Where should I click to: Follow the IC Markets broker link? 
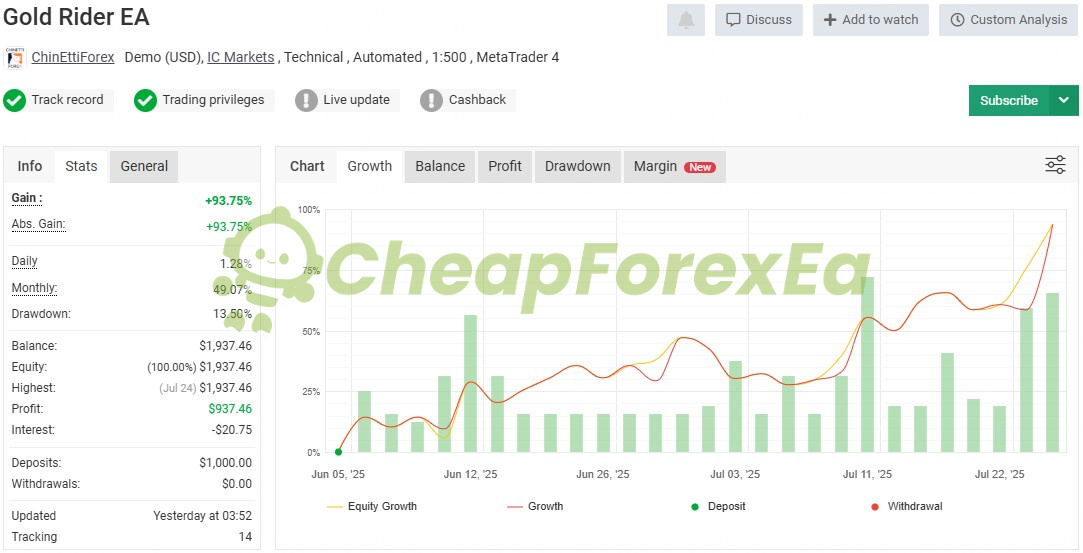(x=240, y=57)
